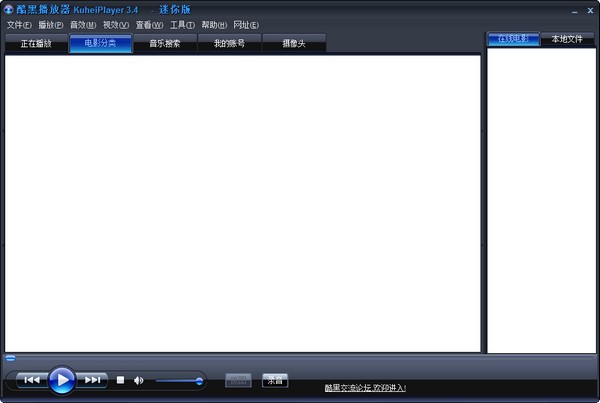Image resolution: width=600 pixels, height=403 pixels.
Task: Open the 我的账号 tab
Action: coord(229,44)
